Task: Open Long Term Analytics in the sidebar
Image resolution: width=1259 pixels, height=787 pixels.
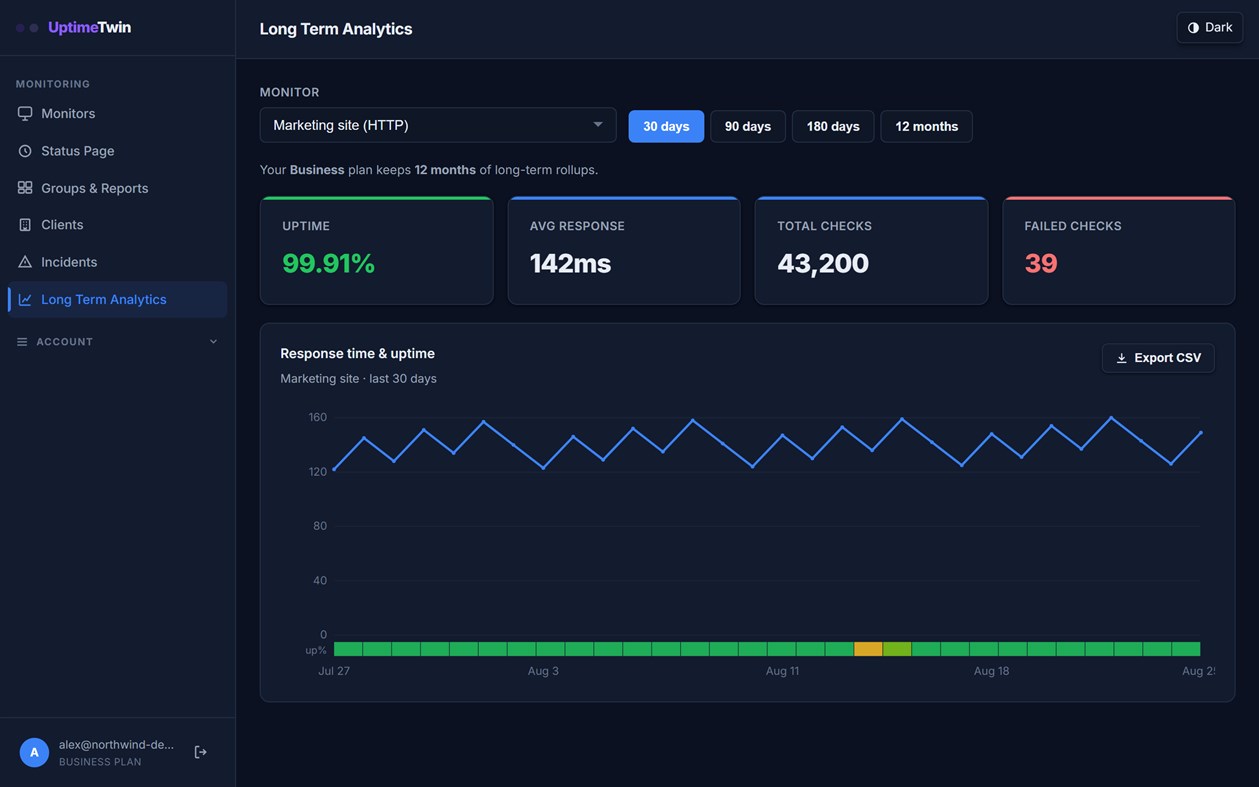Action: pyautogui.click(x=117, y=299)
